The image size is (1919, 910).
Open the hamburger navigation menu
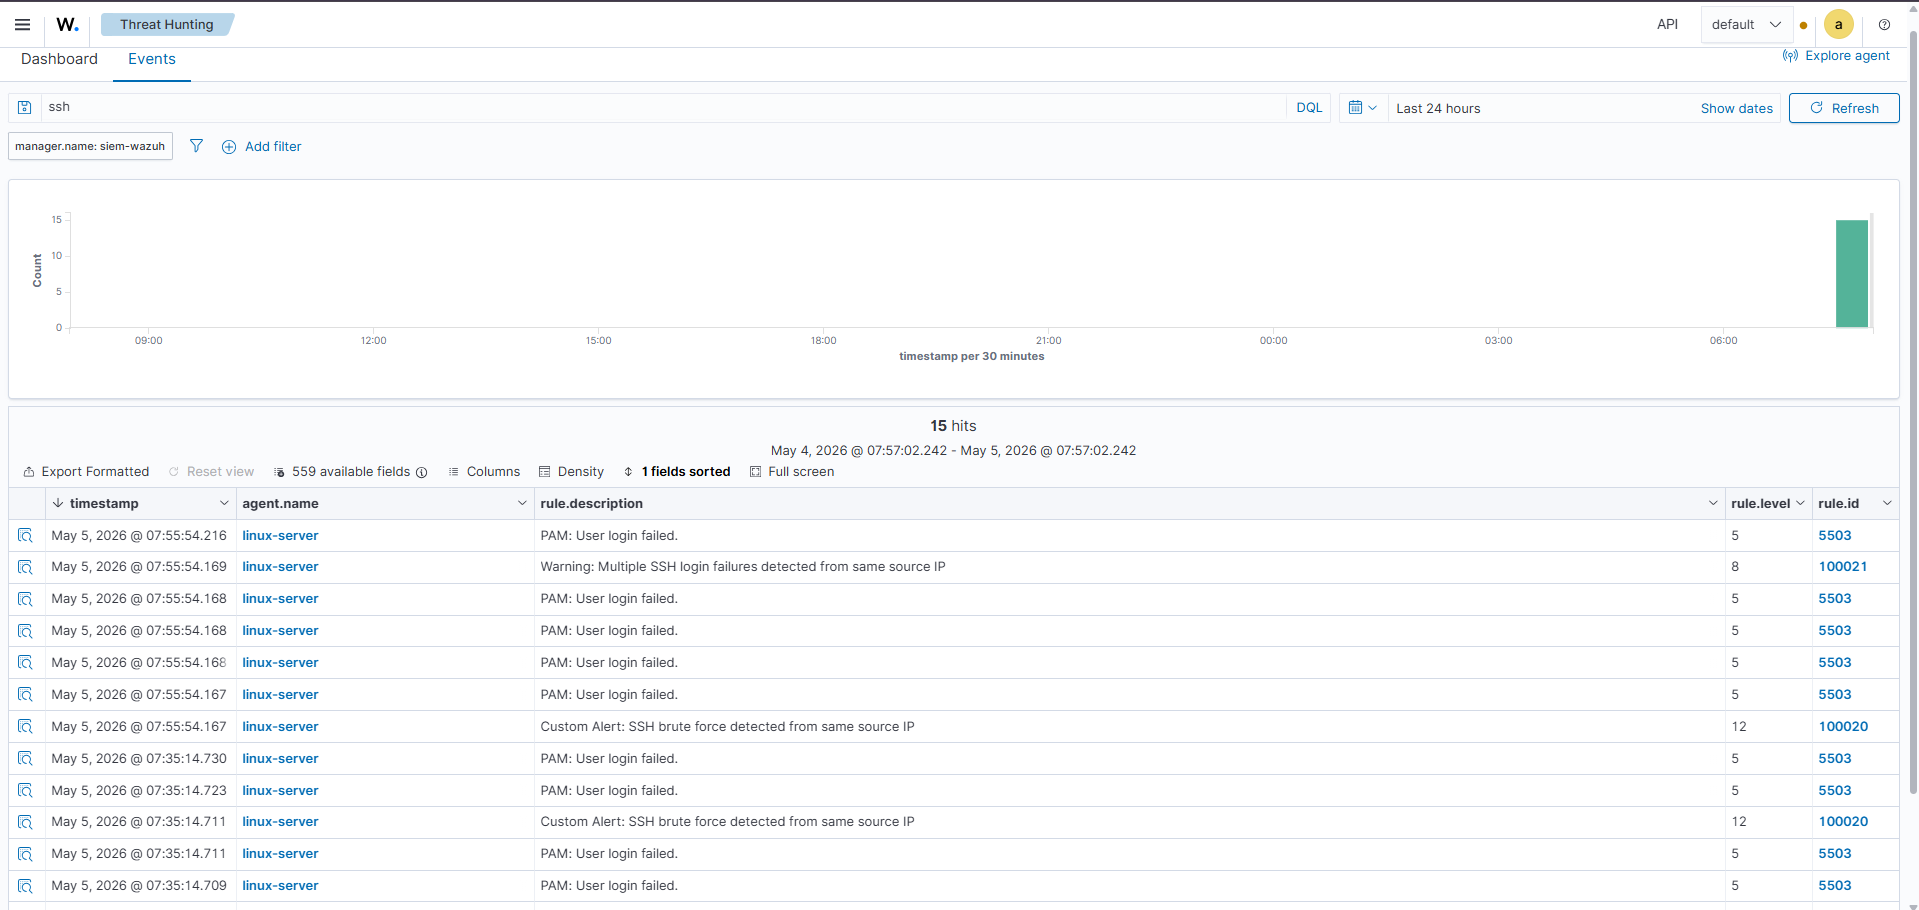tap(22, 24)
